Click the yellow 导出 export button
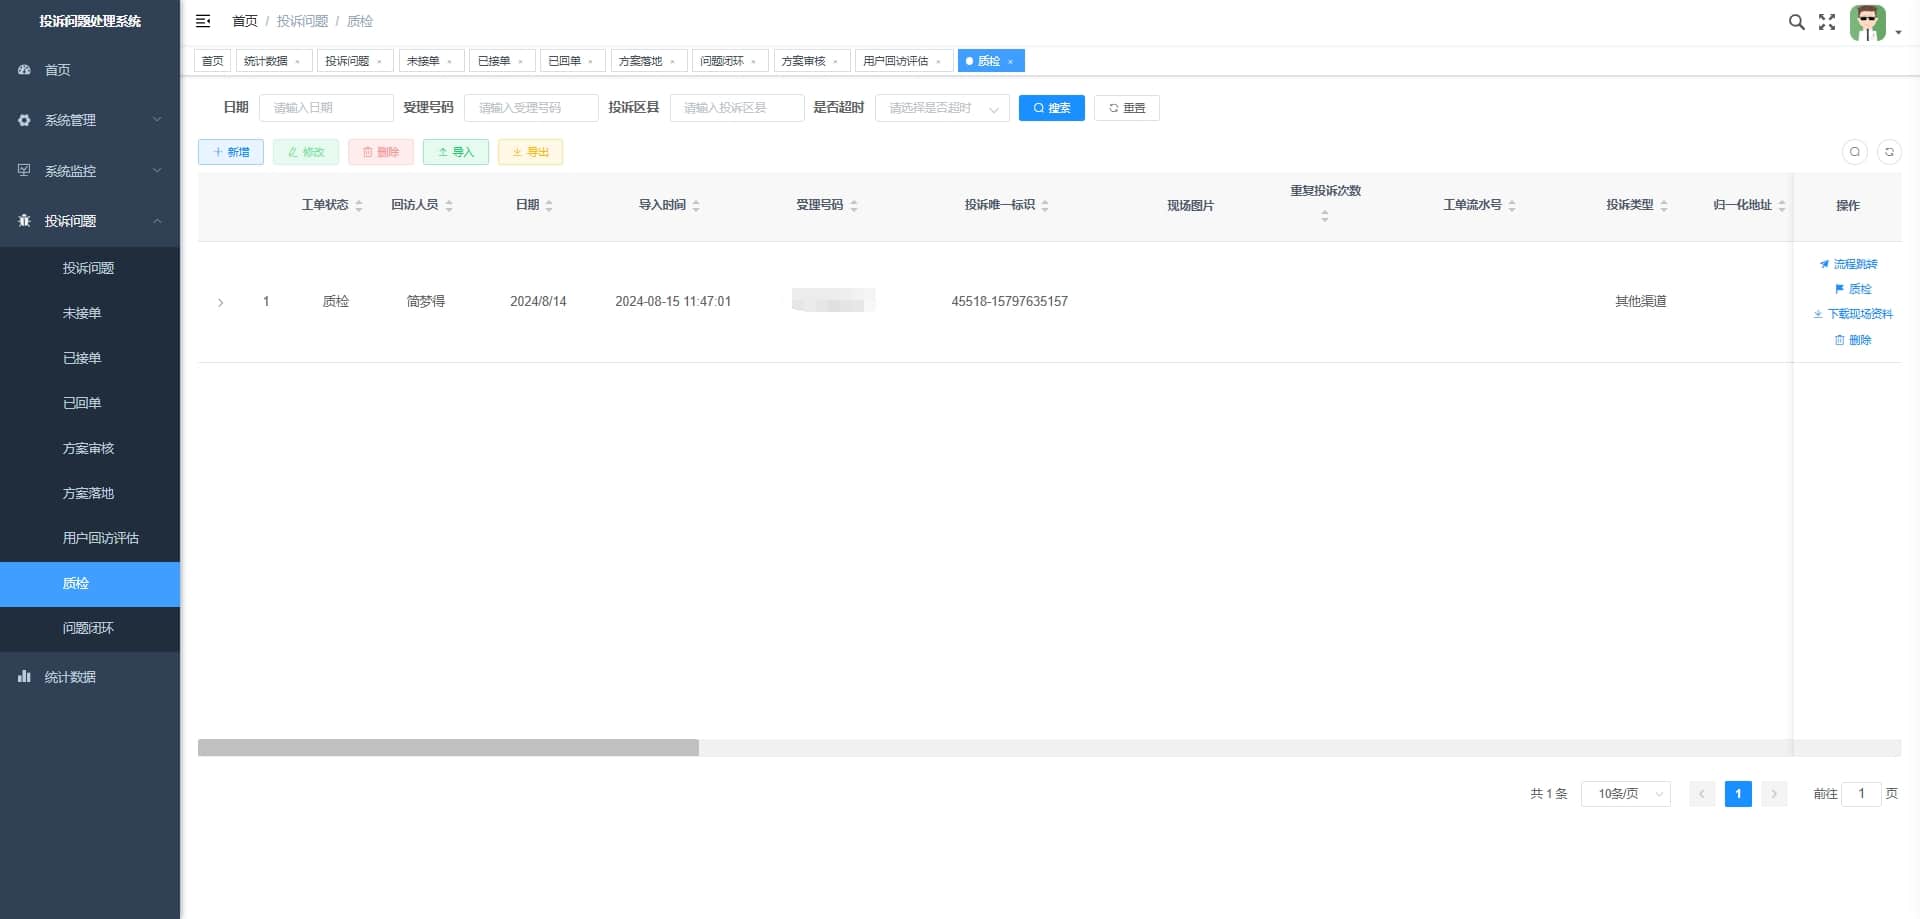Image resolution: width=1920 pixels, height=919 pixels. [x=531, y=152]
